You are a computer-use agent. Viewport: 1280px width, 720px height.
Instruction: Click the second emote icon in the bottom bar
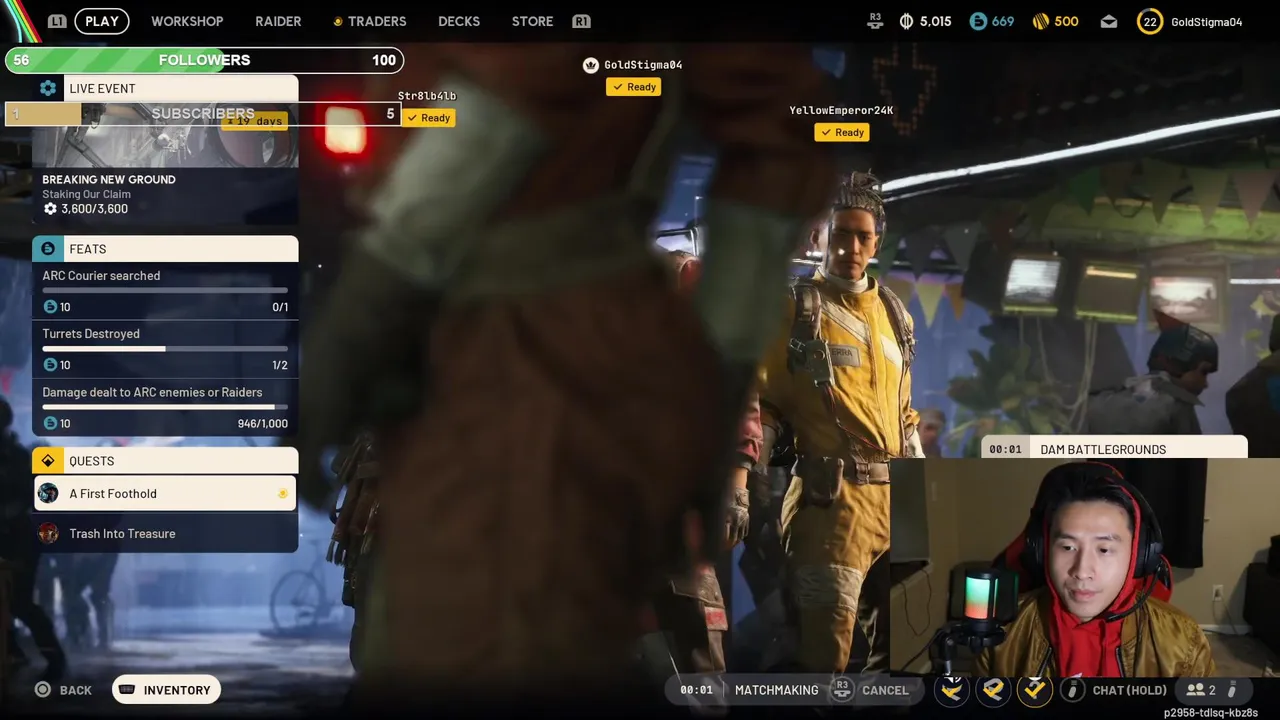[993, 689]
